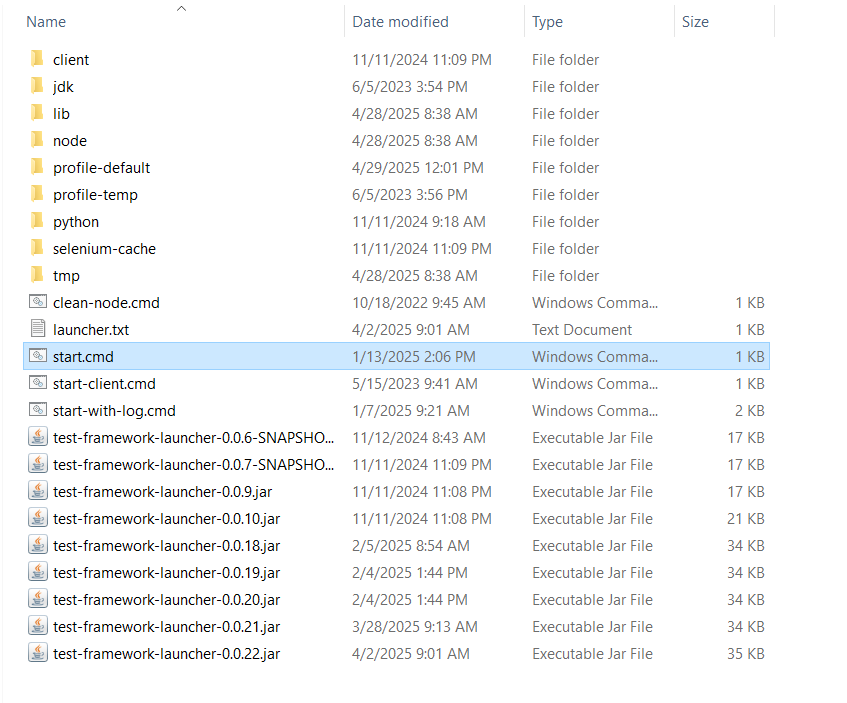Select file test-framework-launcher-0.0.19.jar by name
Image resolution: width=847 pixels, height=703 pixels.
point(166,573)
